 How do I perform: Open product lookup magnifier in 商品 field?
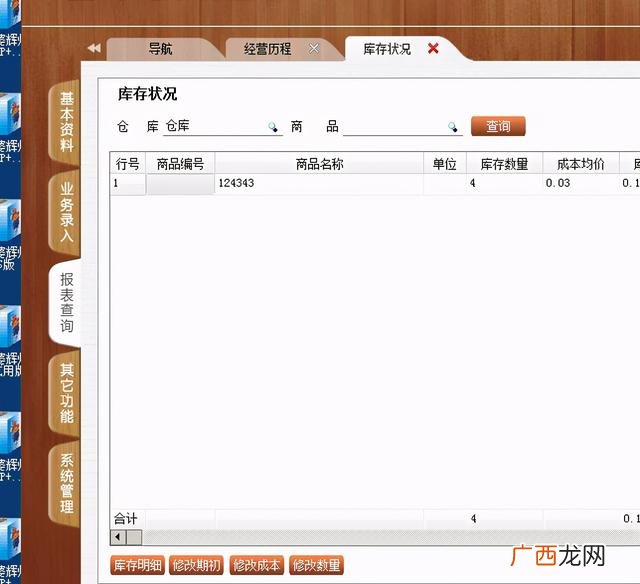(x=453, y=127)
